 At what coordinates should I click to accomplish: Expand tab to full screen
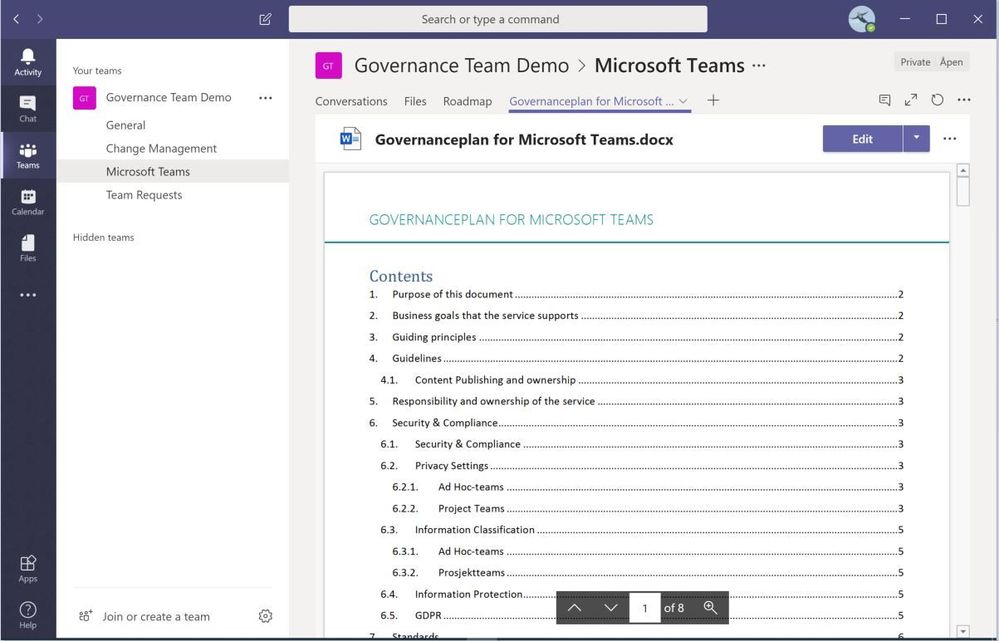(x=911, y=100)
